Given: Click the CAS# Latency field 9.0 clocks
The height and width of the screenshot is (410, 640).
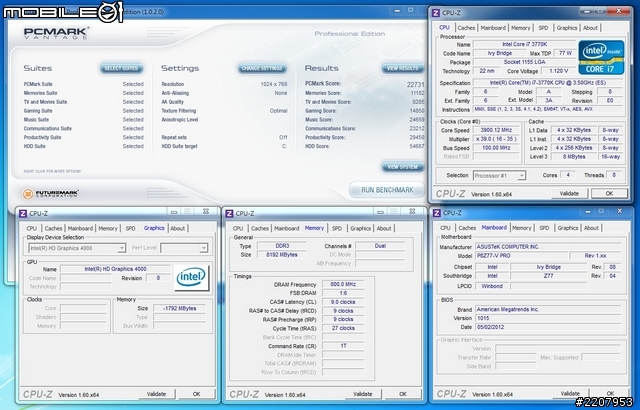Looking at the screenshot, I should pyautogui.click(x=343, y=302).
